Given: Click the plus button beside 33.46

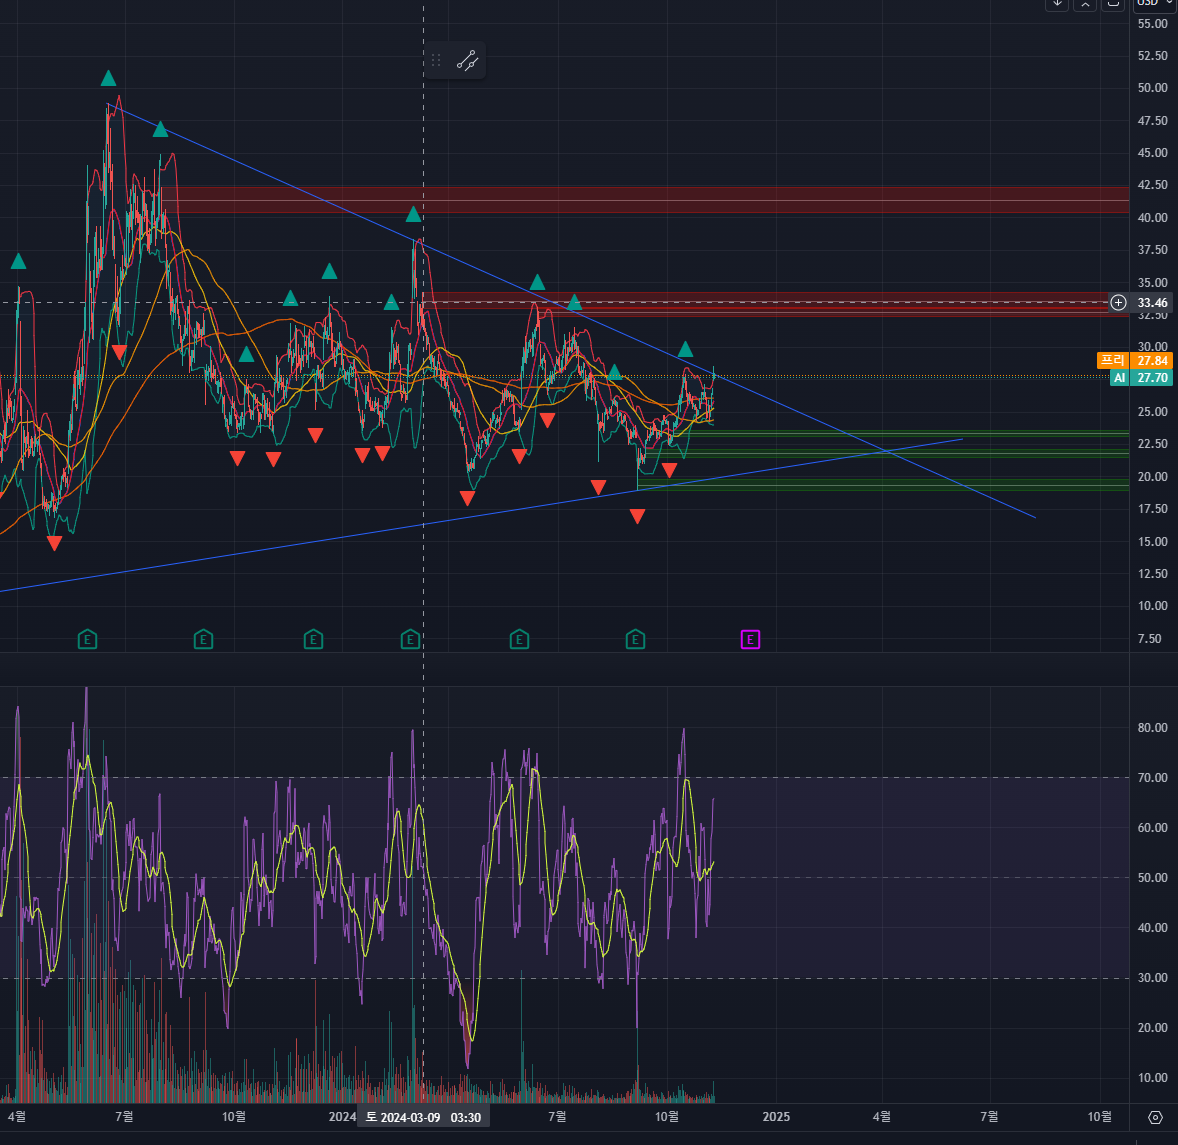Looking at the screenshot, I should pyautogui.click(x=1118, y=302).
